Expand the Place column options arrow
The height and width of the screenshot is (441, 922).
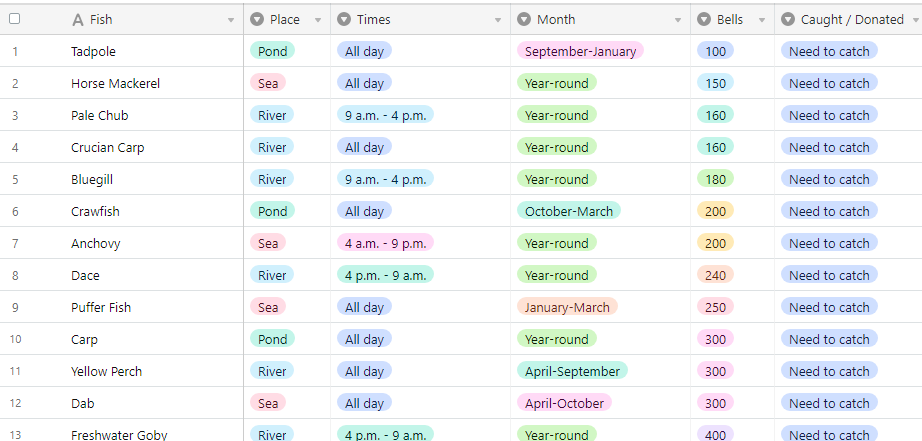(x=318, y=20)
